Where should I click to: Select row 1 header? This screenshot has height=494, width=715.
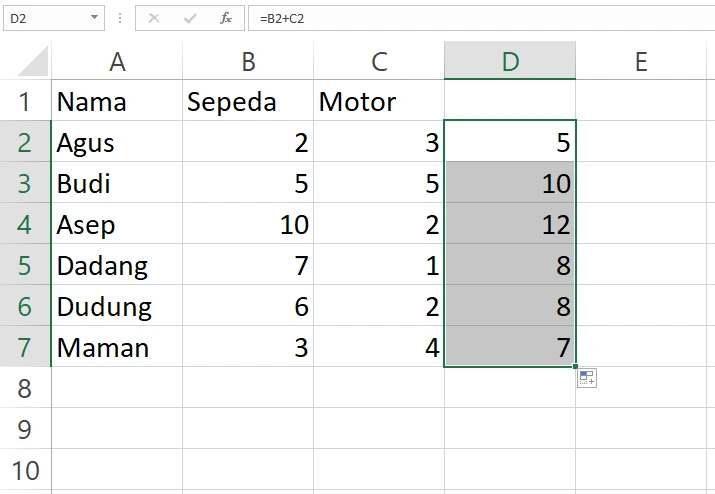tap(25, 101)
